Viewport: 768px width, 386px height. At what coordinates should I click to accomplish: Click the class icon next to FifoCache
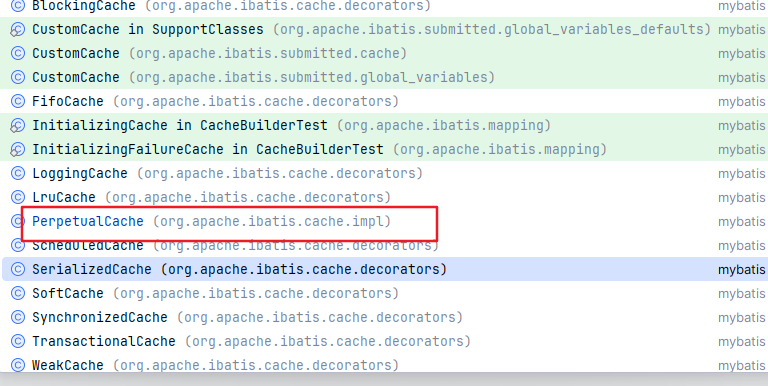point(18,101)
